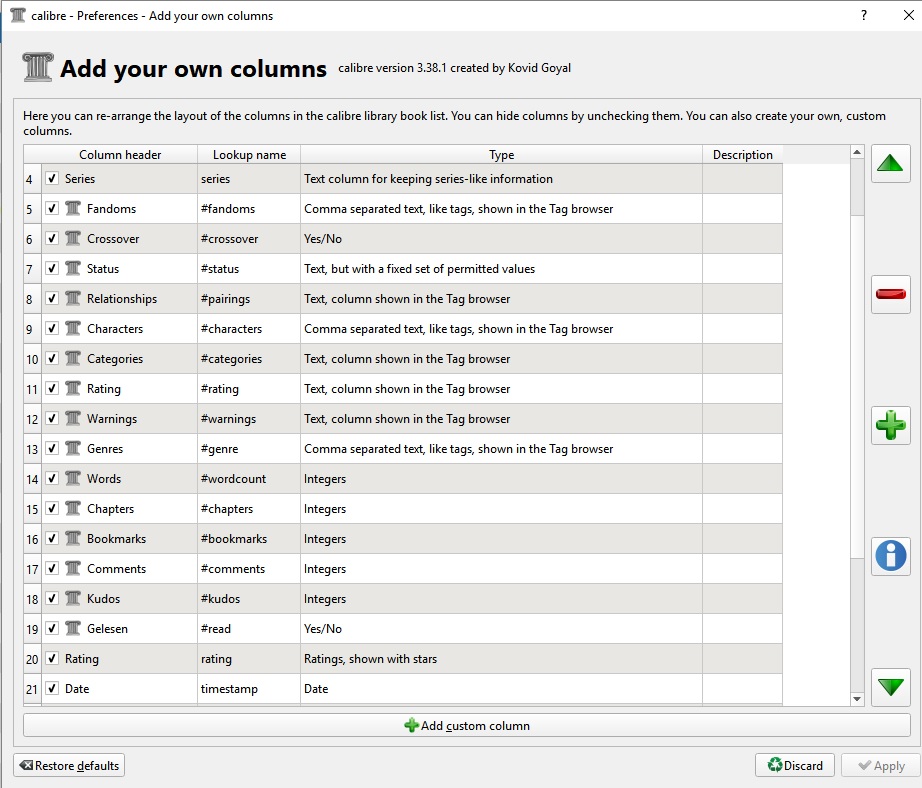922x788 pixels.
Task: Click the Lookup name column heading
Action: pos(249,155)
